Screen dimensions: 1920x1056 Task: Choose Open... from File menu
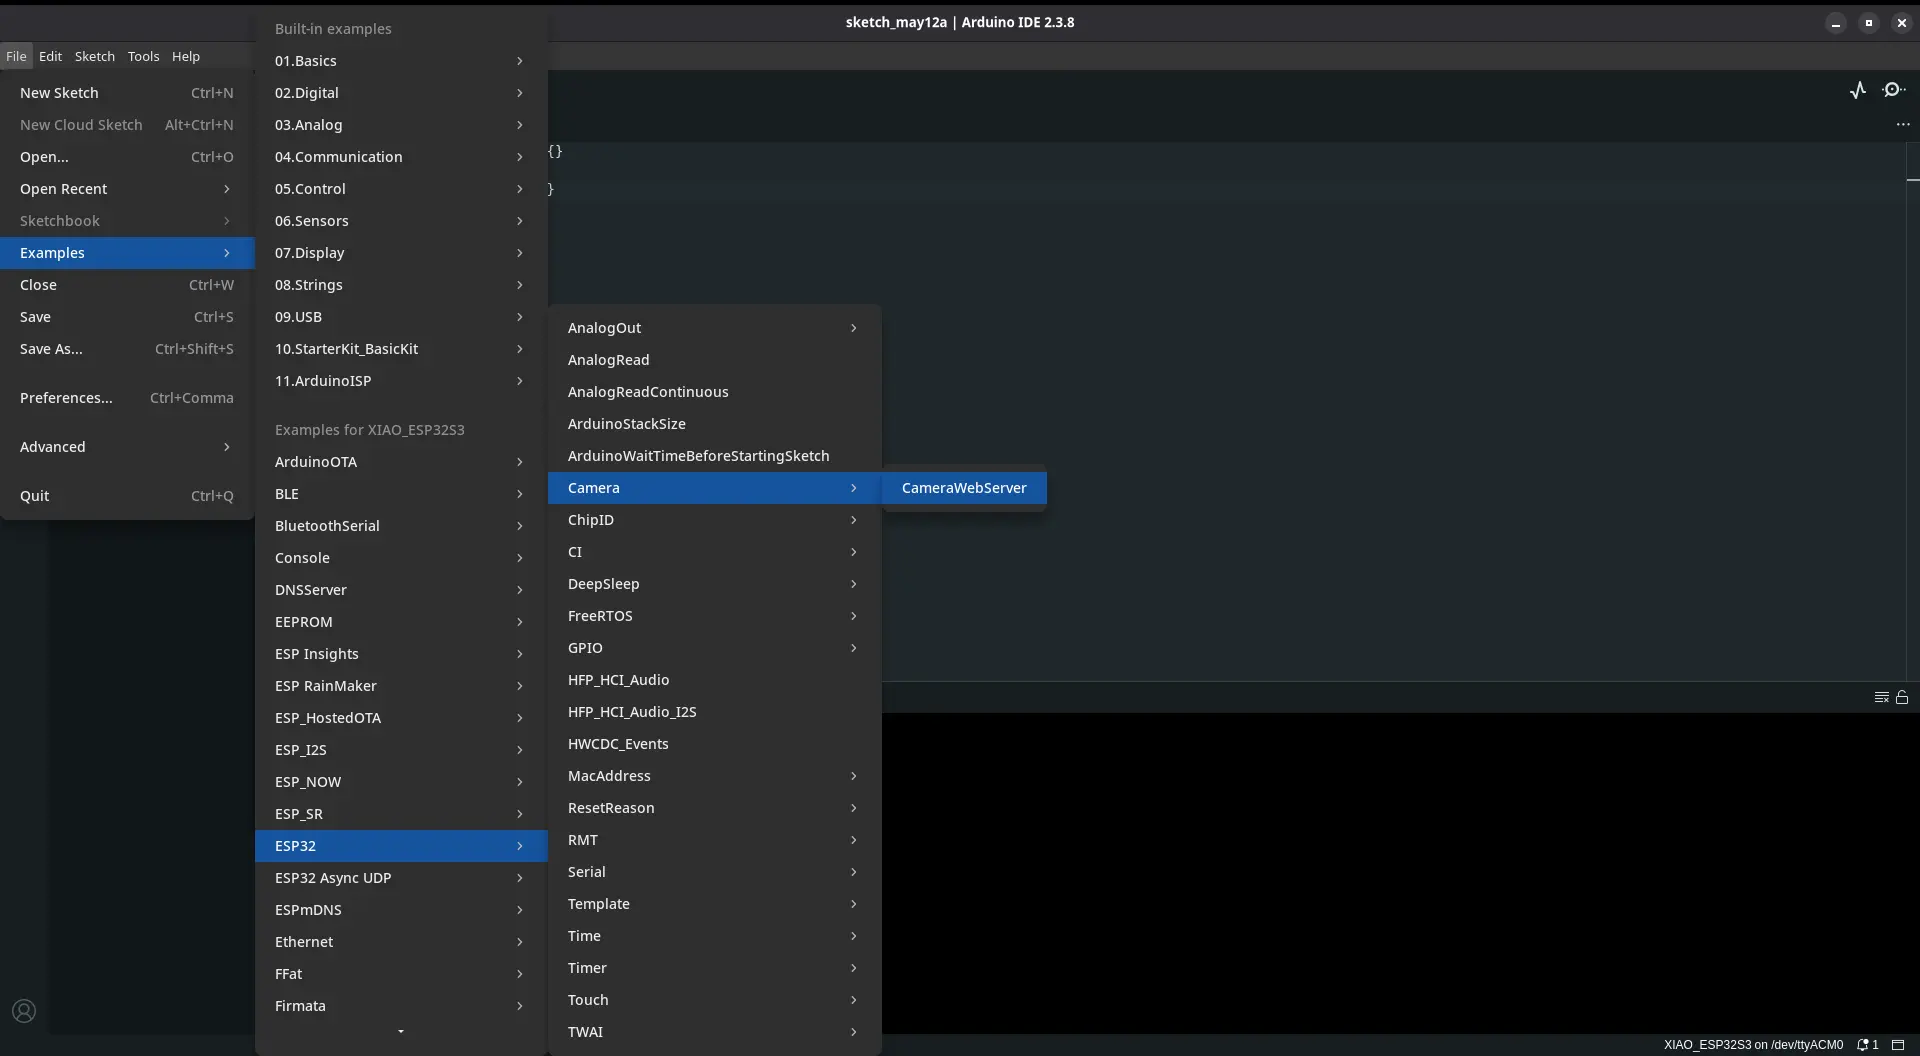(x=127, y=157)
